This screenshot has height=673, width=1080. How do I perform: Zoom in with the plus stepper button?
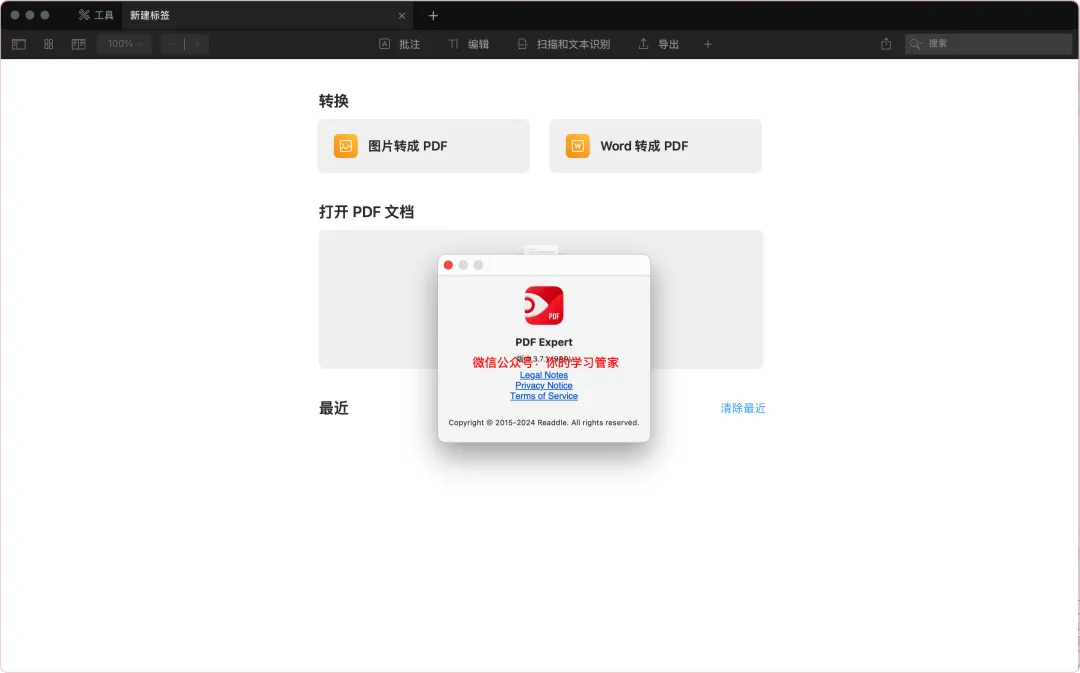[x=197, y=44]
